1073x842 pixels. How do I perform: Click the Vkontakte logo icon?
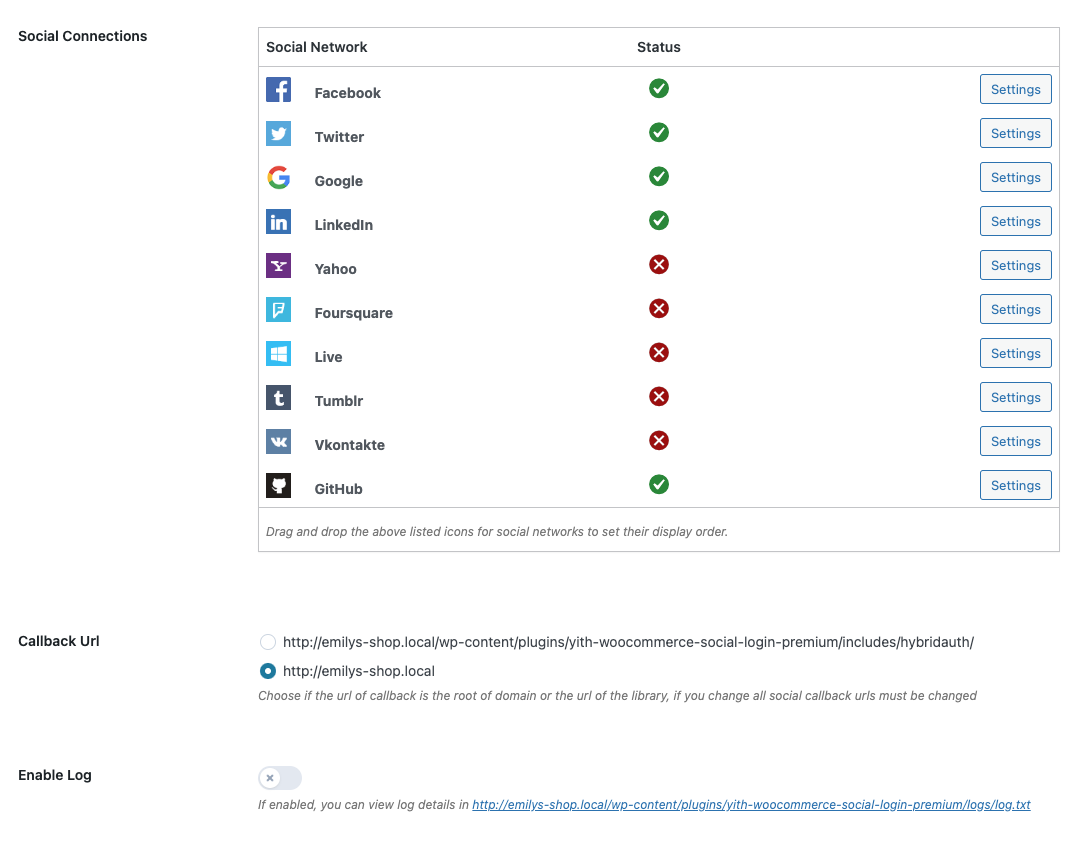coord(278,442)
